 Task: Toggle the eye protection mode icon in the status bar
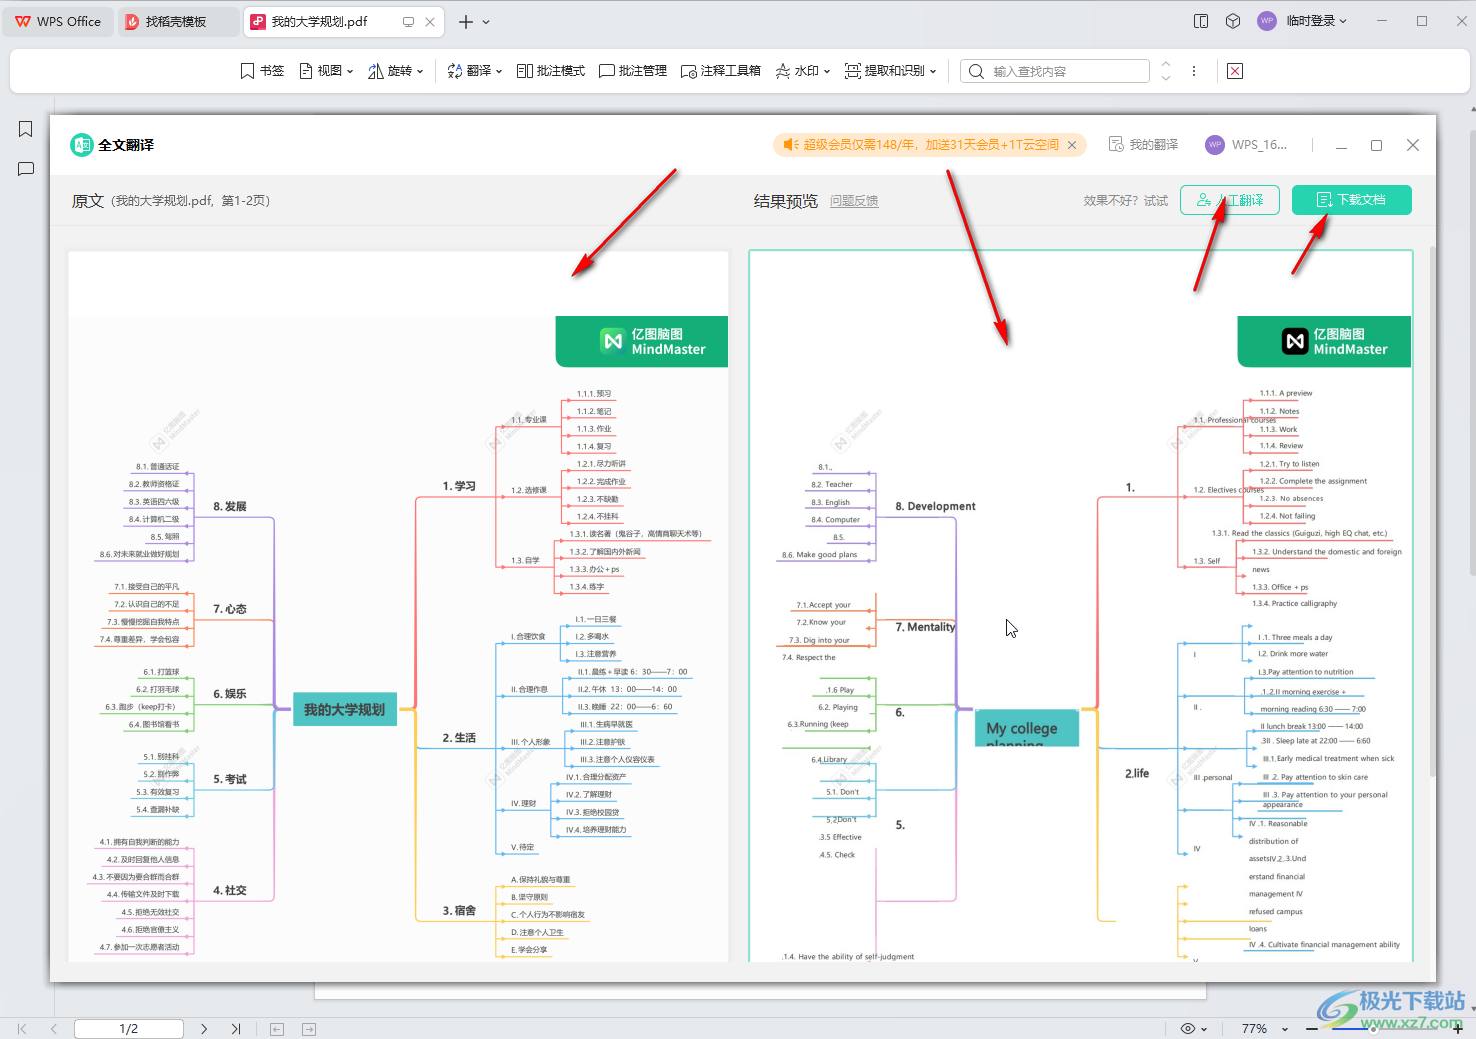(x=1188, y=1028)
